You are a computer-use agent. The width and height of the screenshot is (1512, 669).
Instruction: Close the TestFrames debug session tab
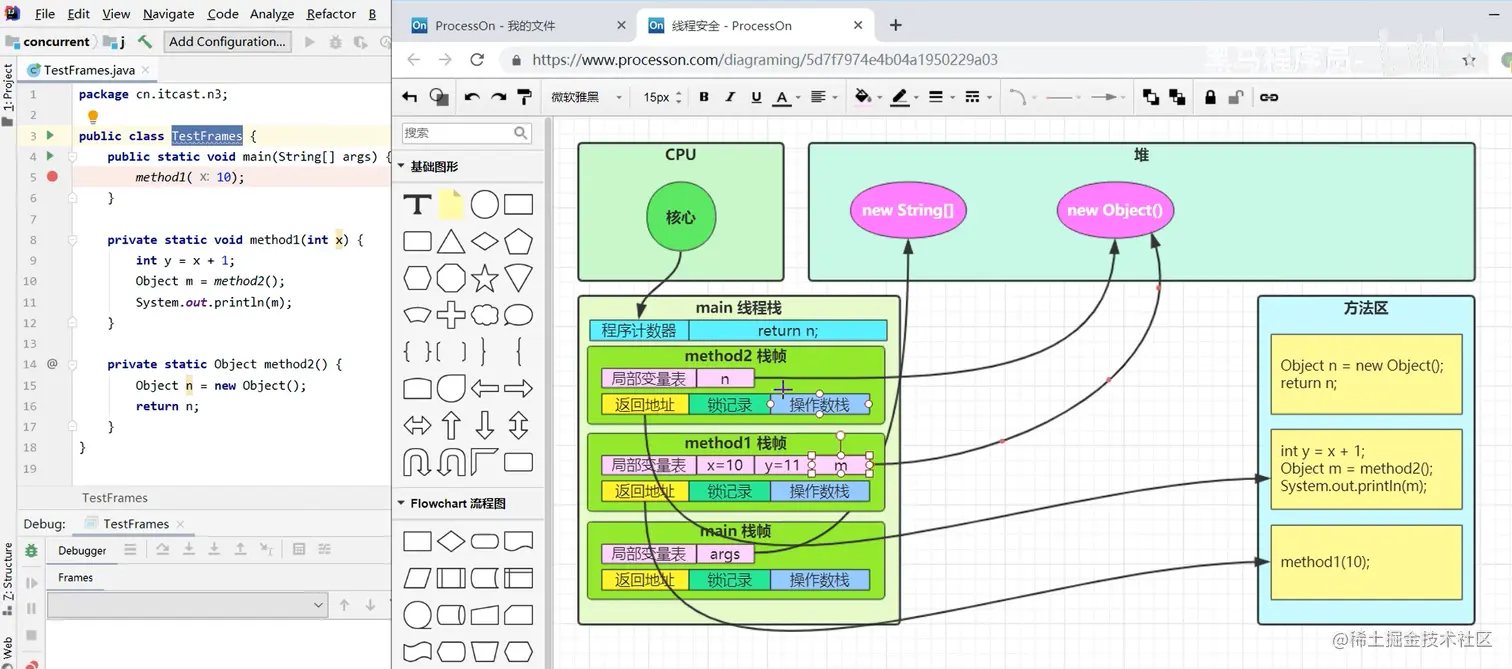[x=179, y=524]
